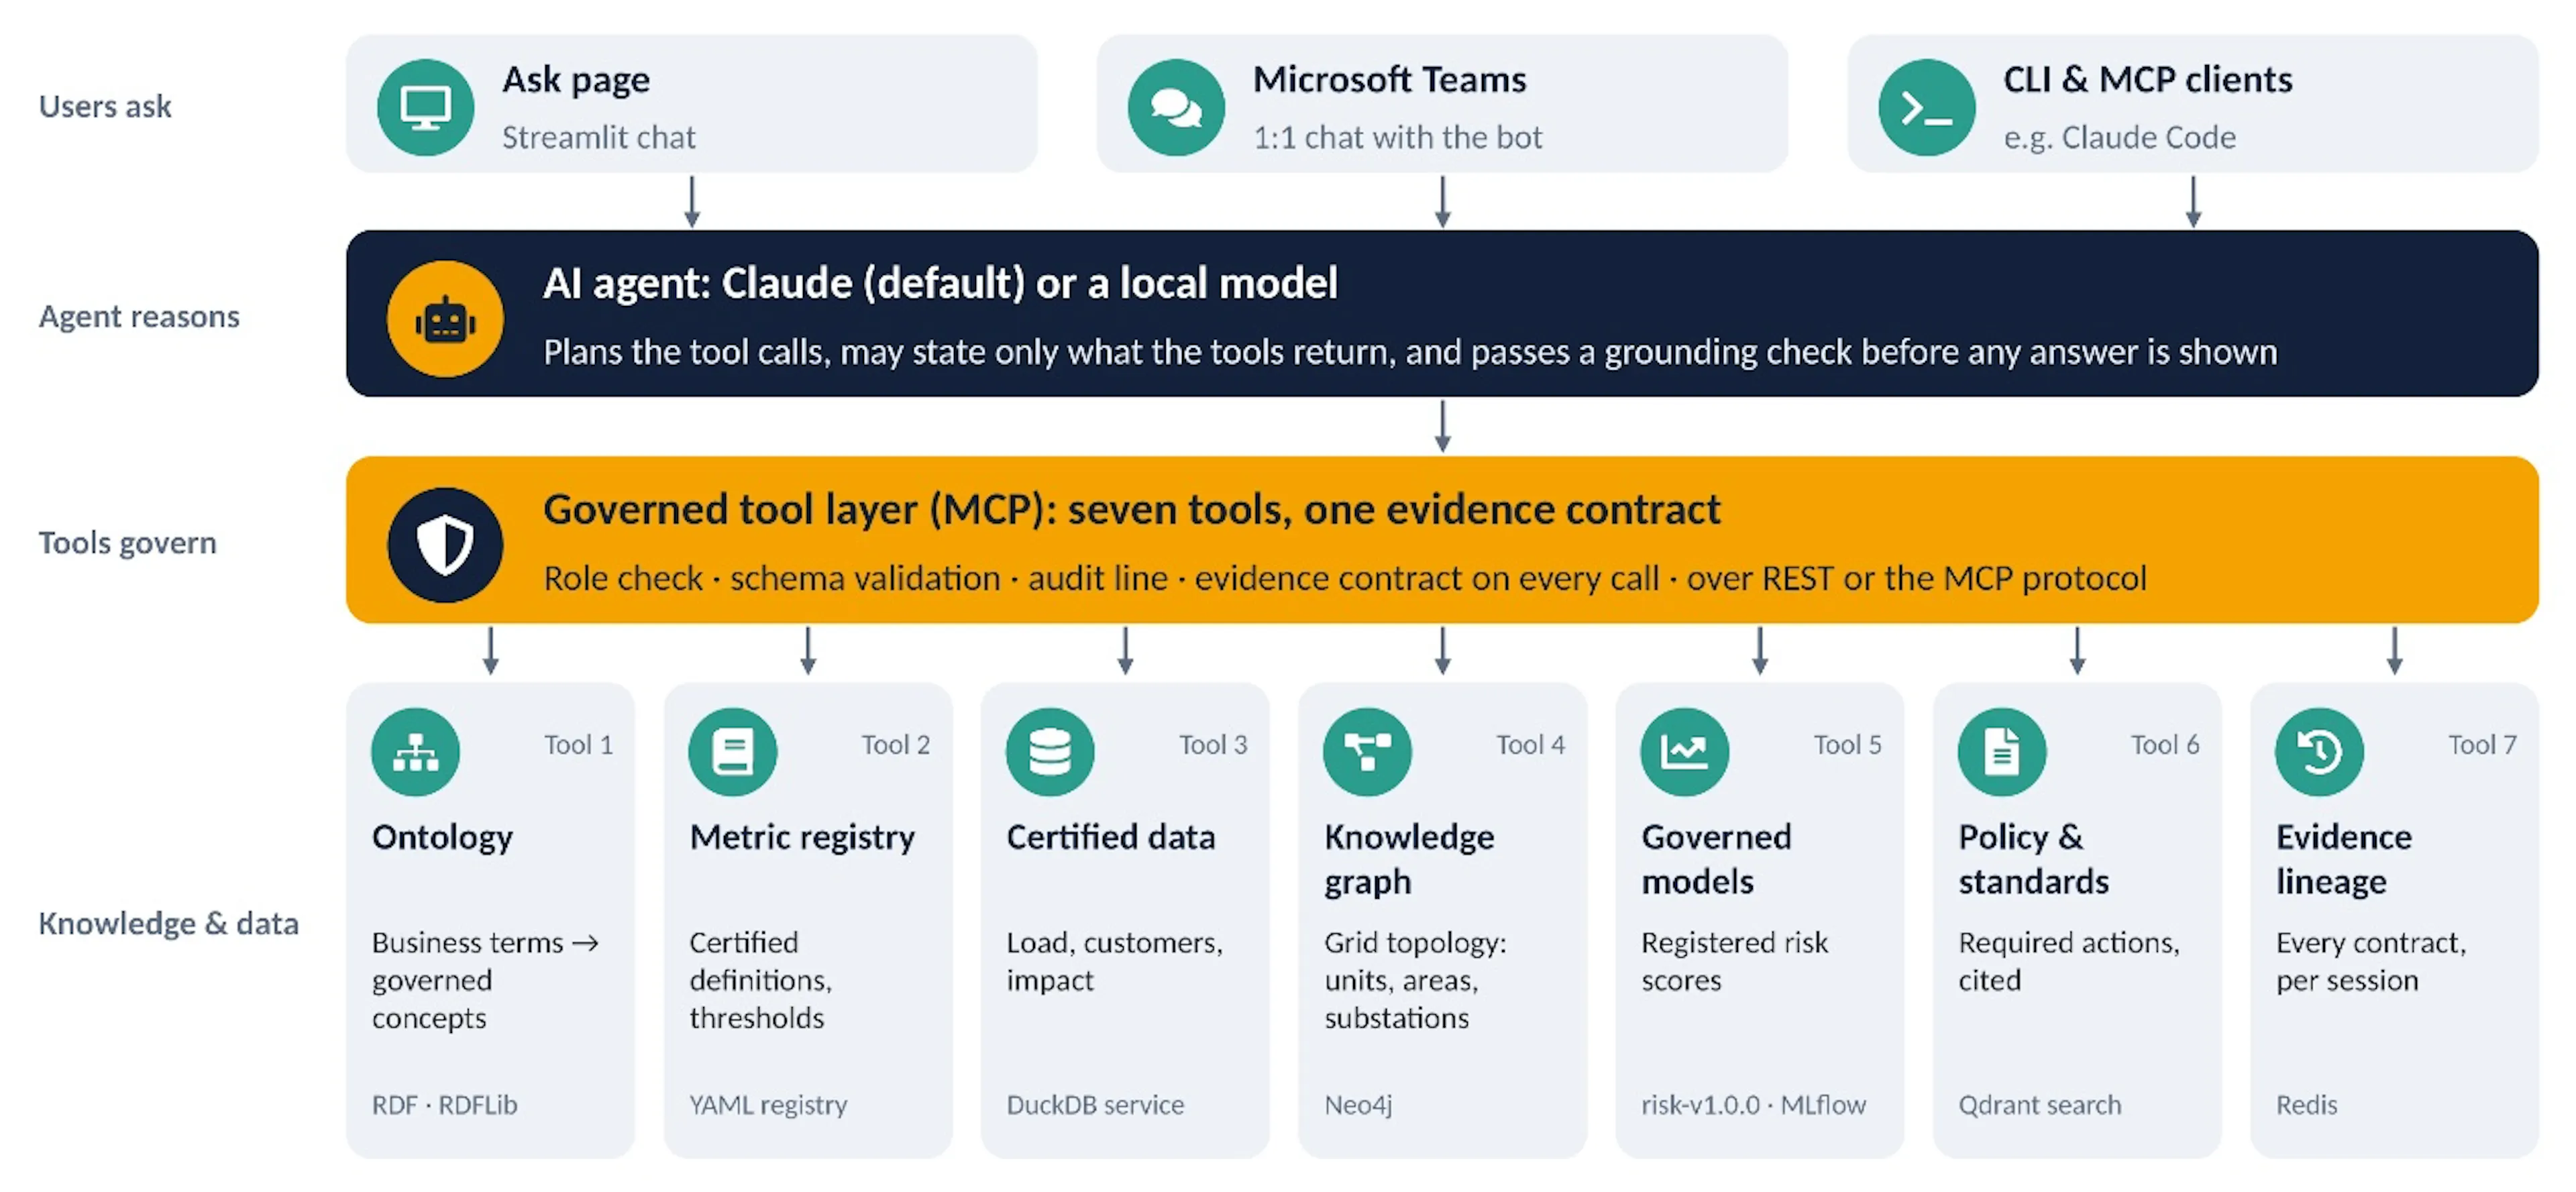Click the Ask page monitor icon
Screen dimensions: 2576x1192
point(425,107)
